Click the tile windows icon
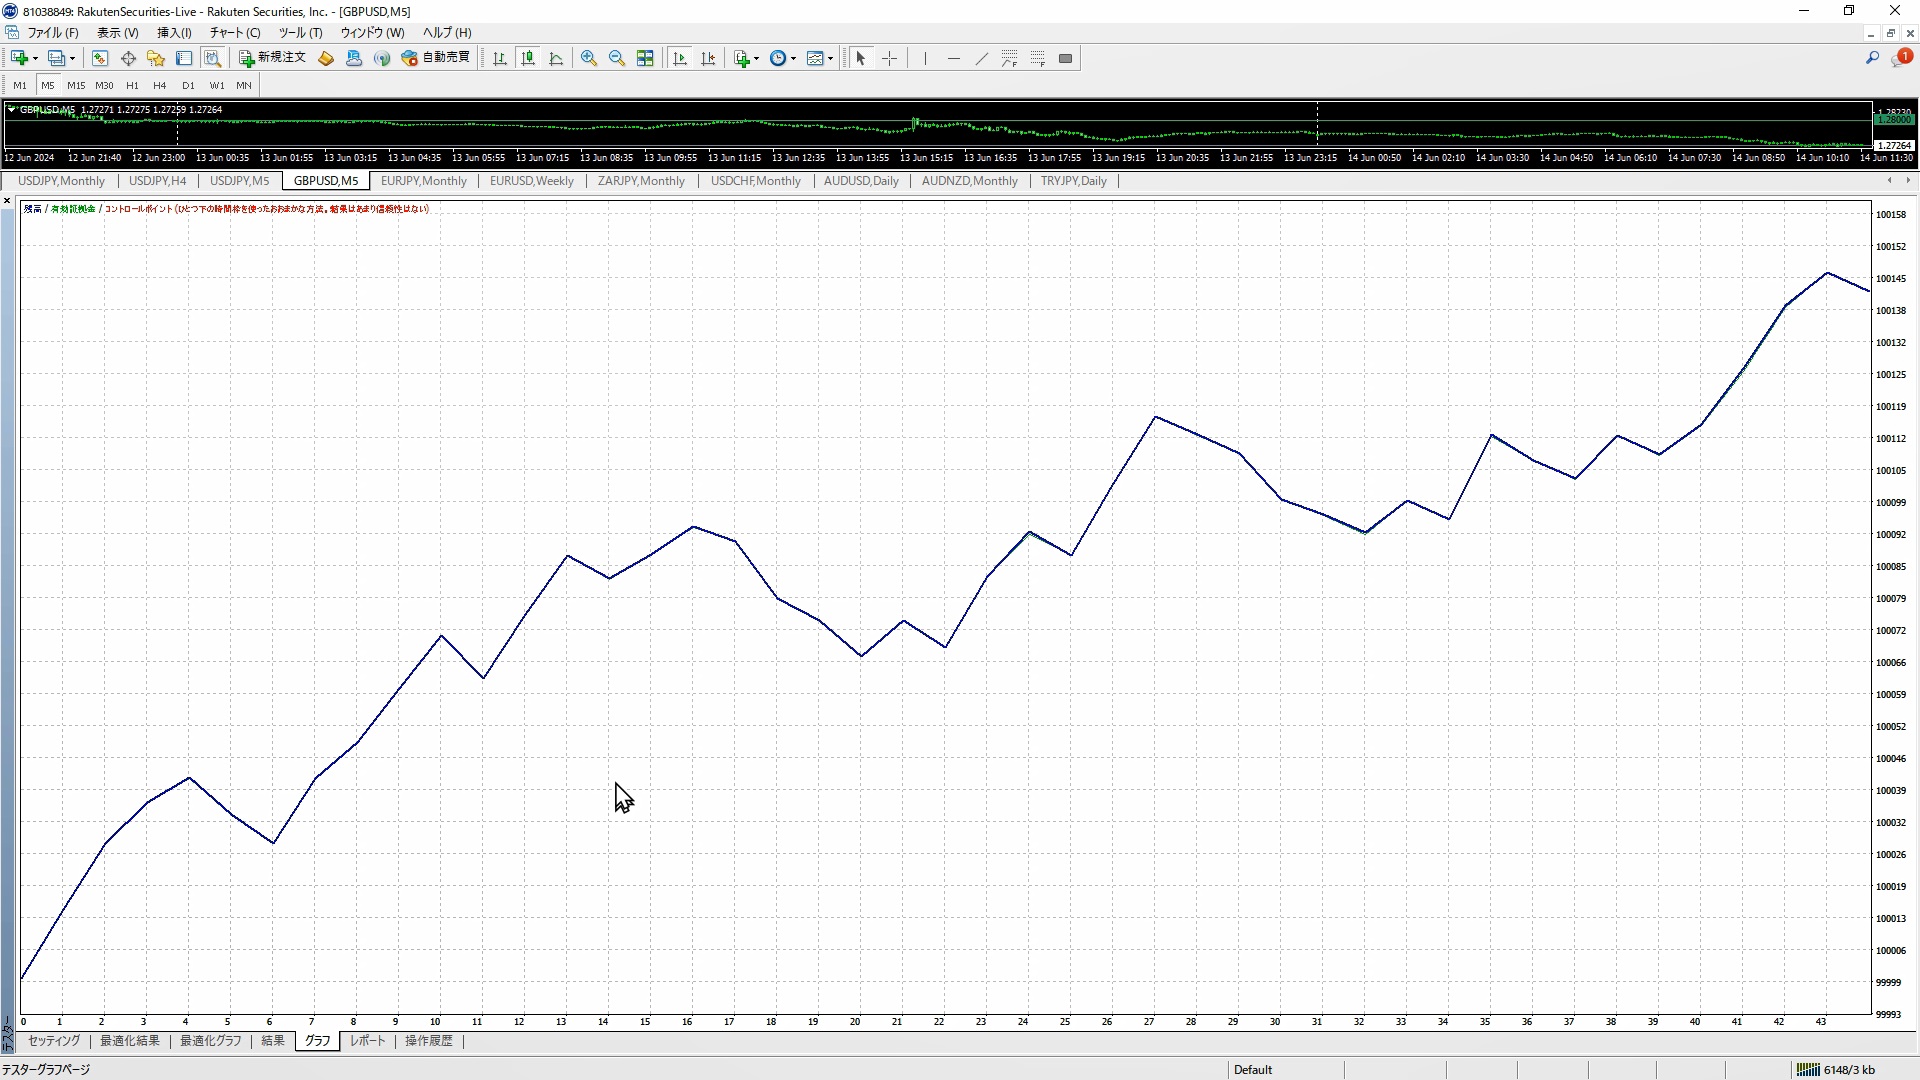 pyautogui.click(x=645, y=58)
